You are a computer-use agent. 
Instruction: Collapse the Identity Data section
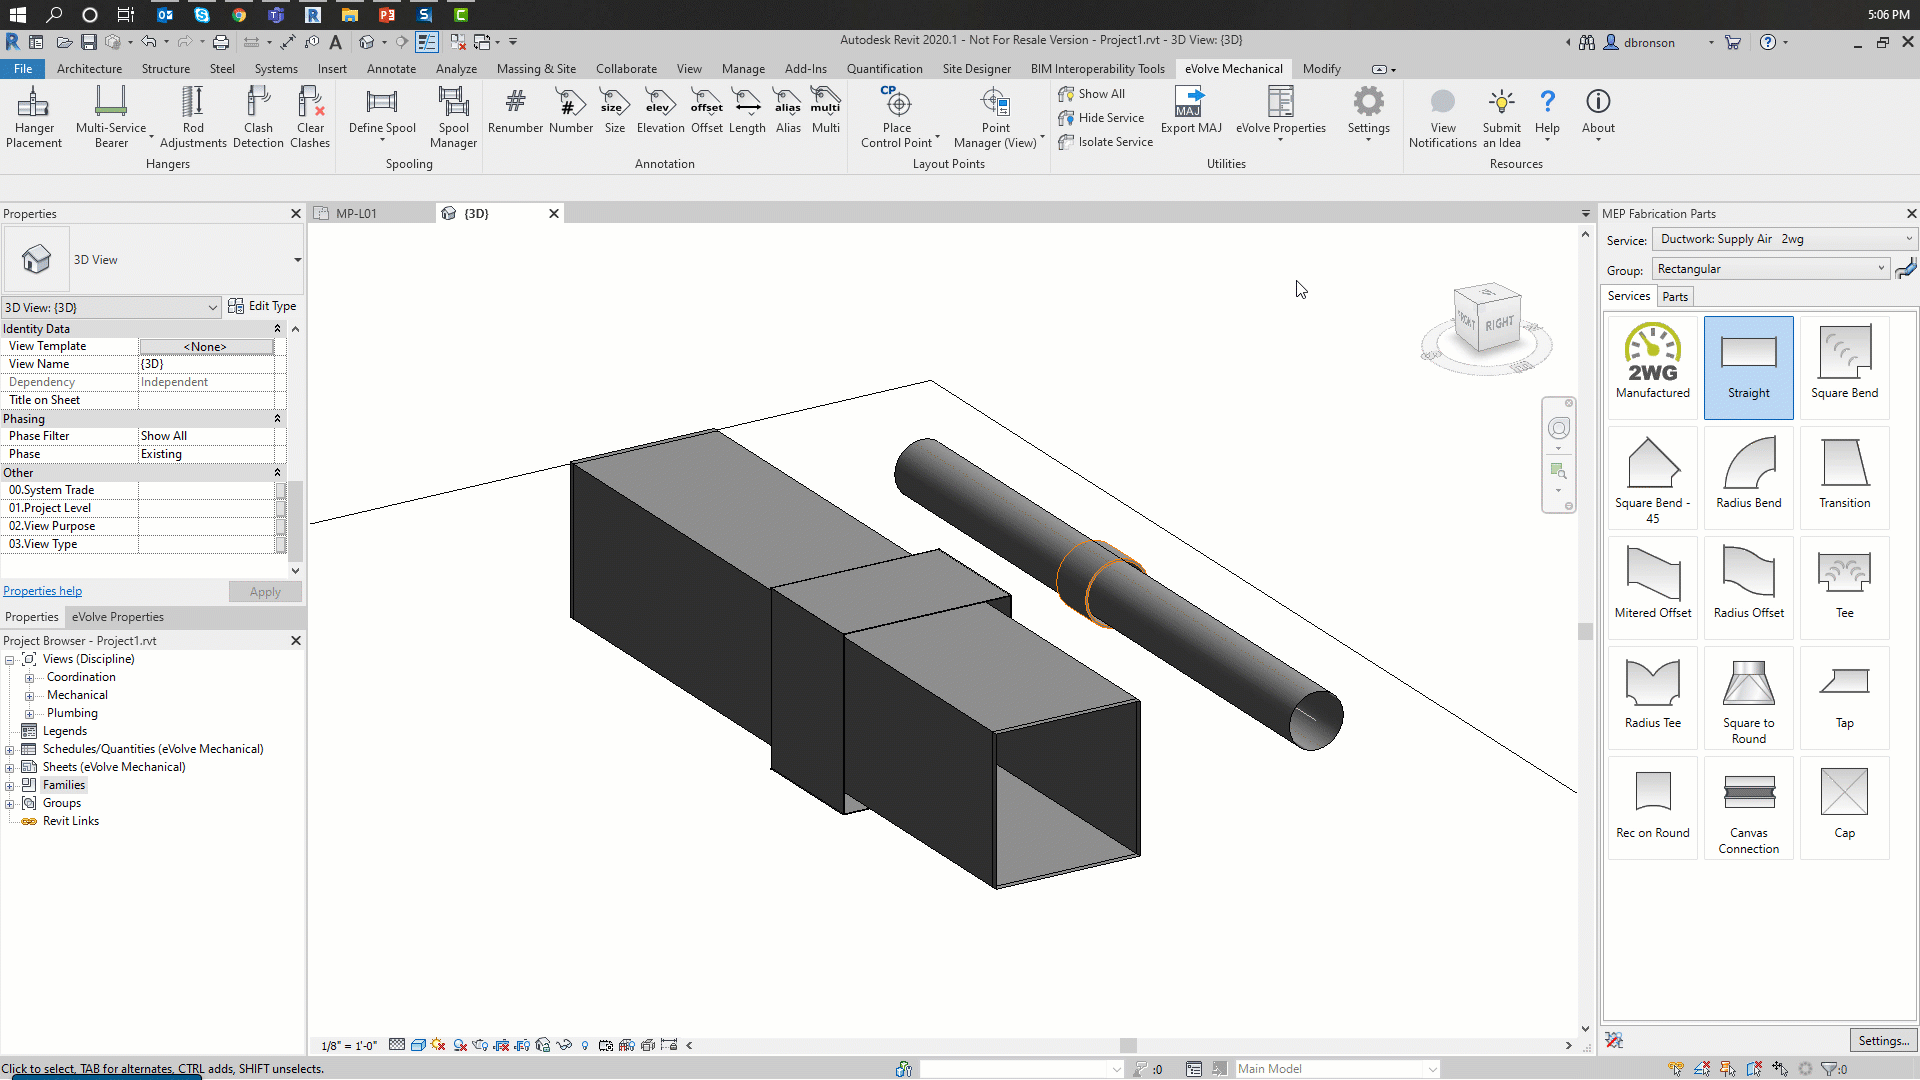tap(277, 329)
